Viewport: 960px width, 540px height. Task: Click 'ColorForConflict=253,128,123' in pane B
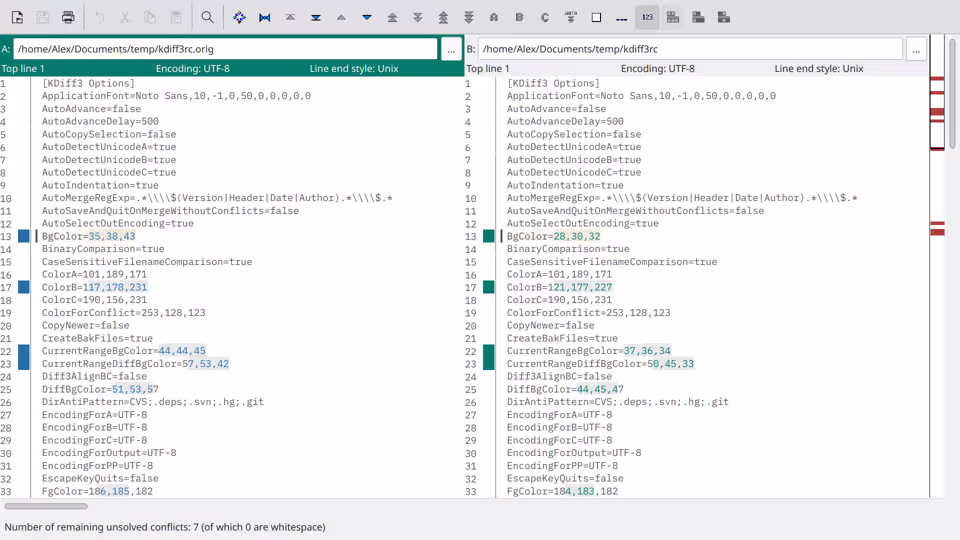[x=588, y=313]
